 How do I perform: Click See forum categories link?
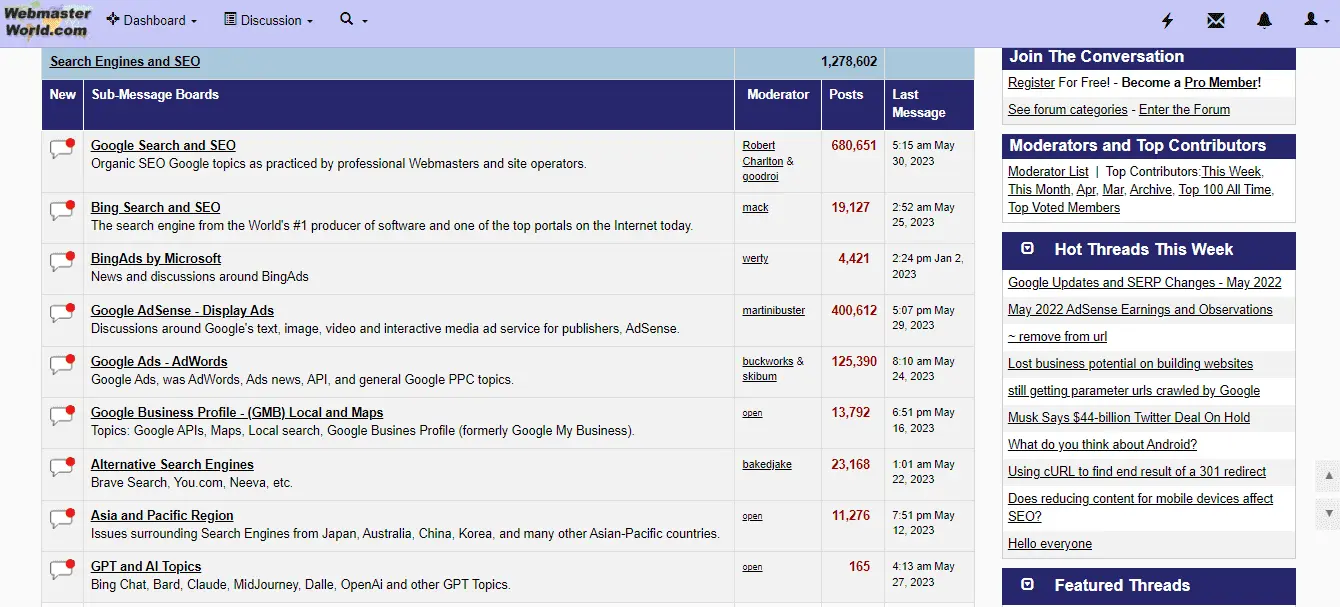pyautogui.click(x=1067, y=110)
